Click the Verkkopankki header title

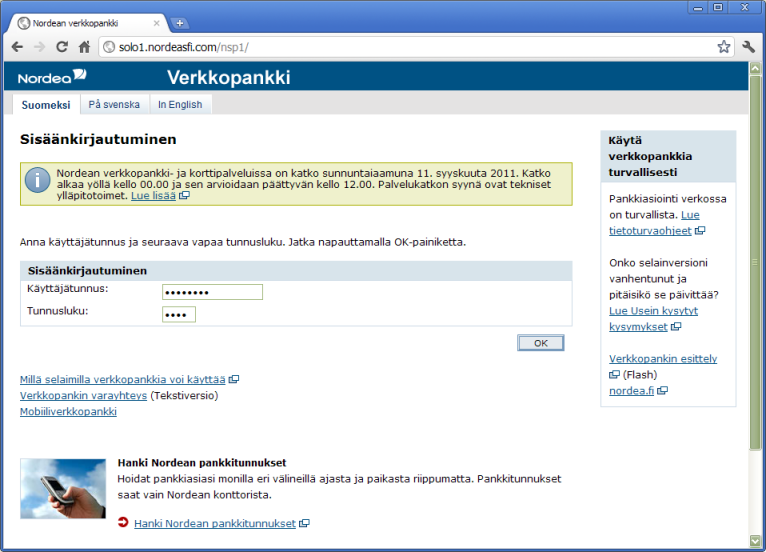(229, 77)
